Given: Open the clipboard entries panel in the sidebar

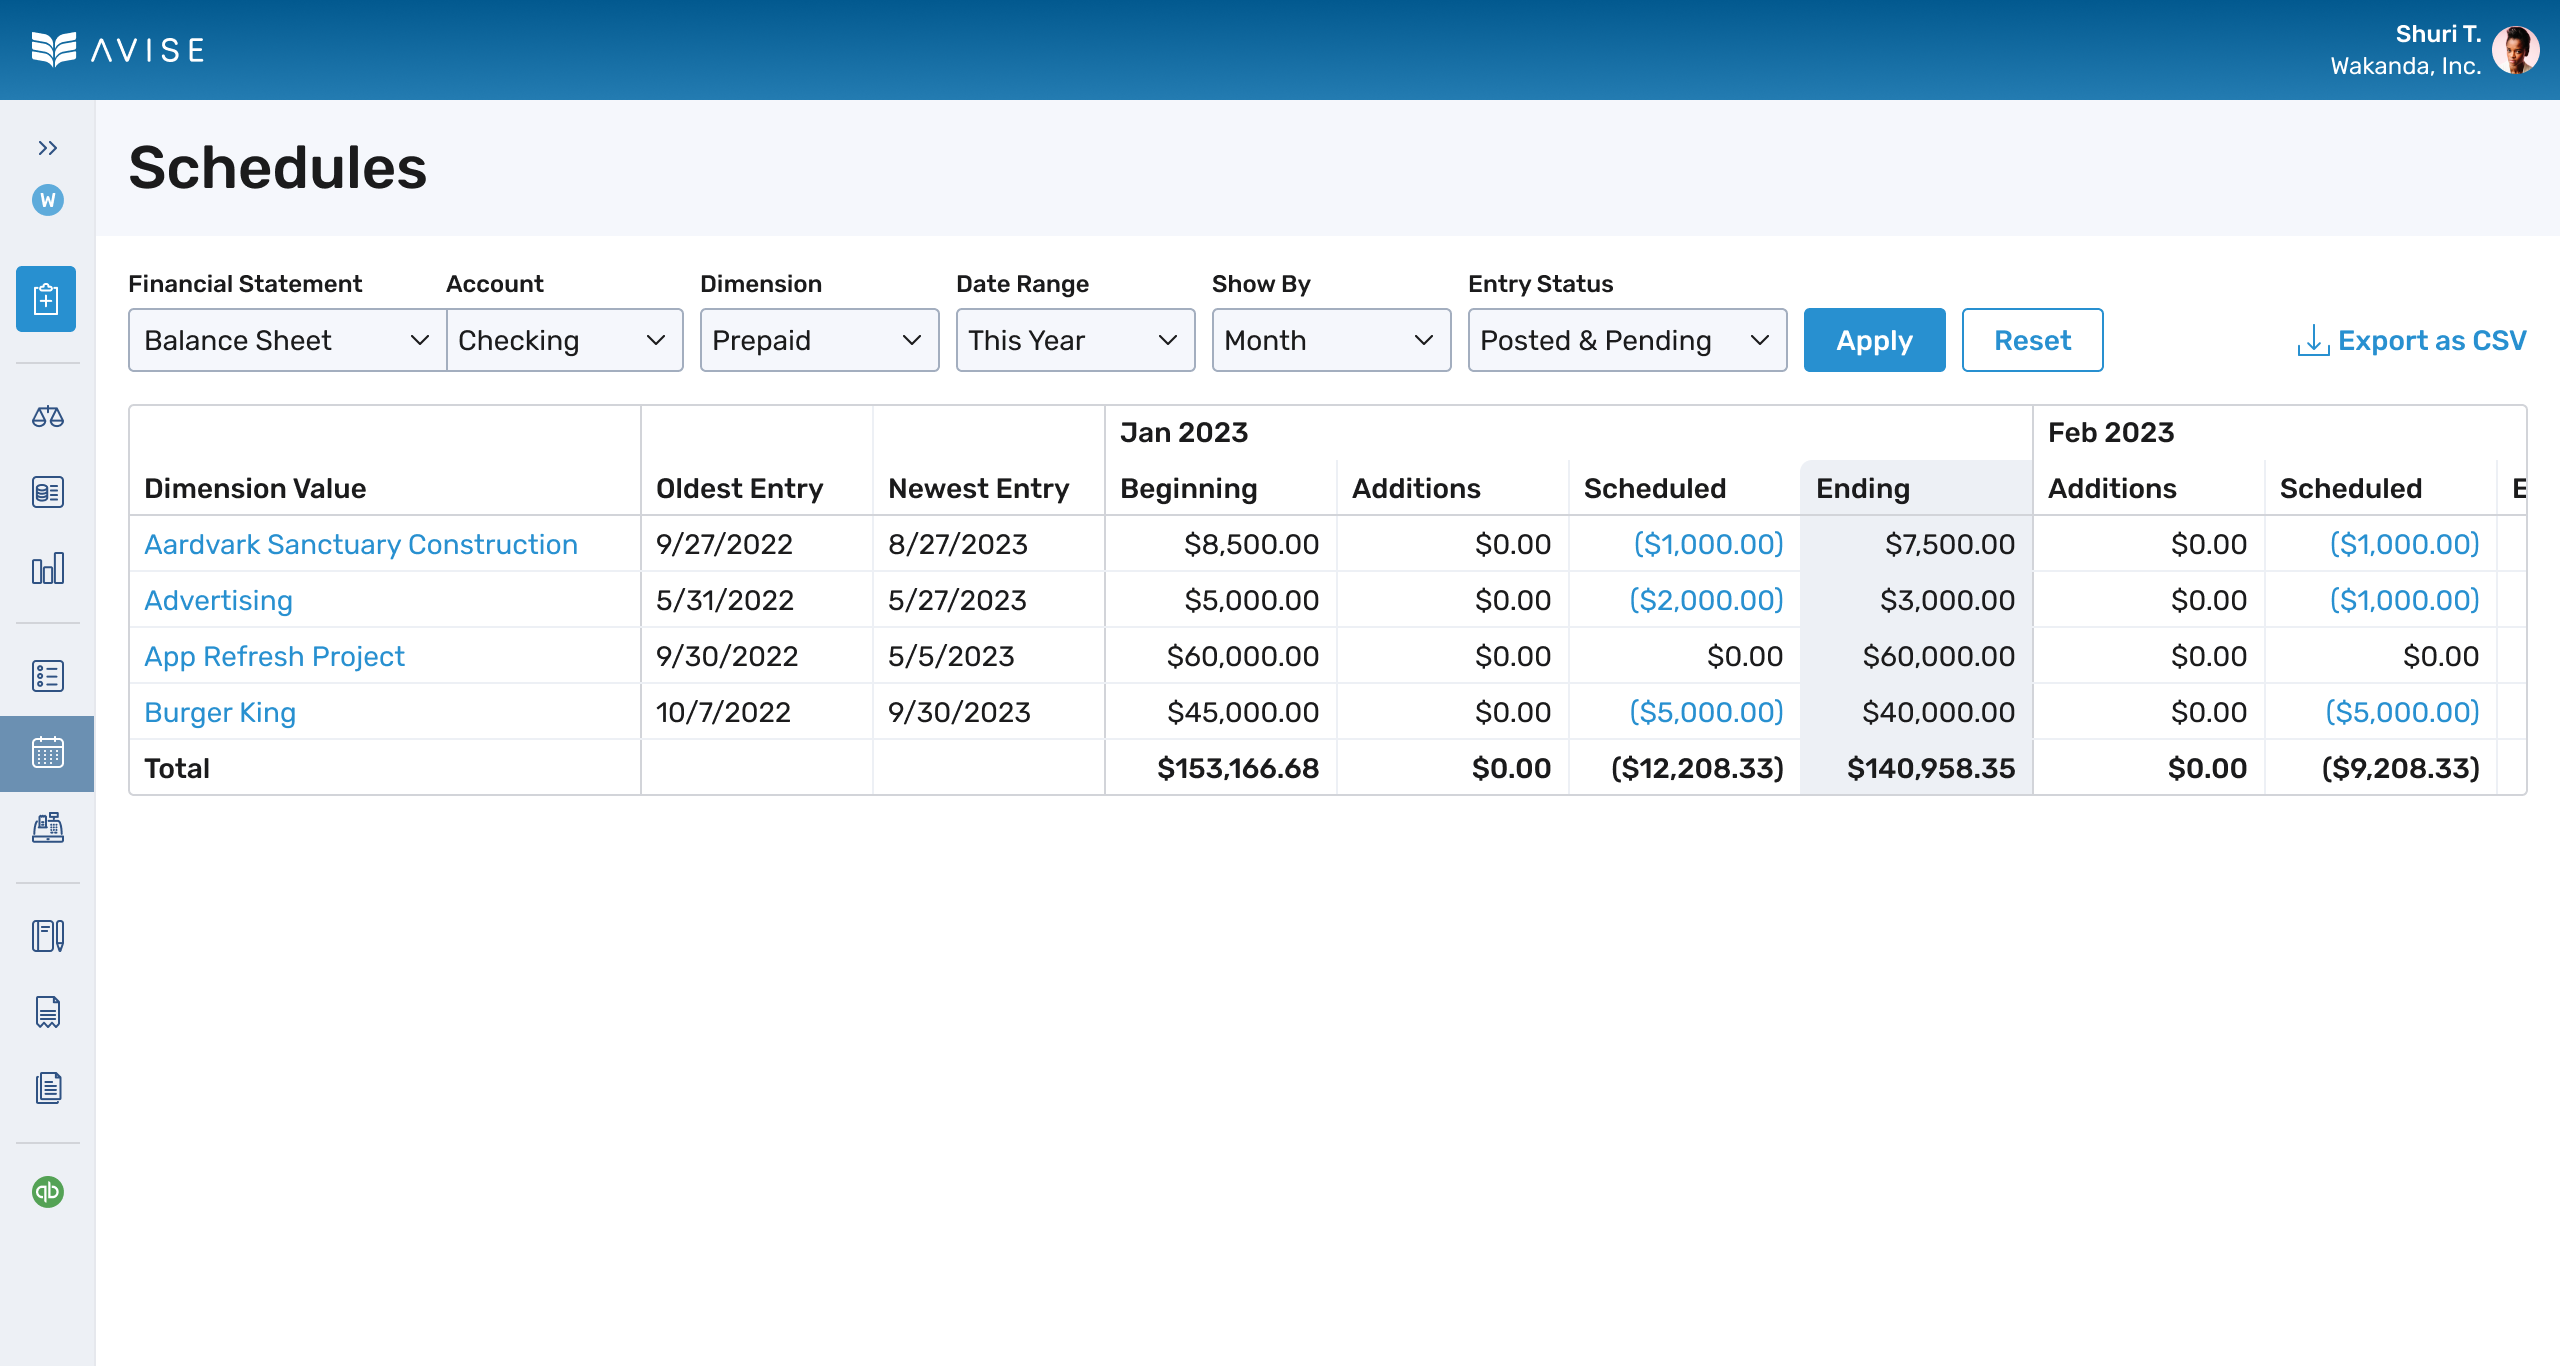Looking at the screenshot, I should pos(46,299).
